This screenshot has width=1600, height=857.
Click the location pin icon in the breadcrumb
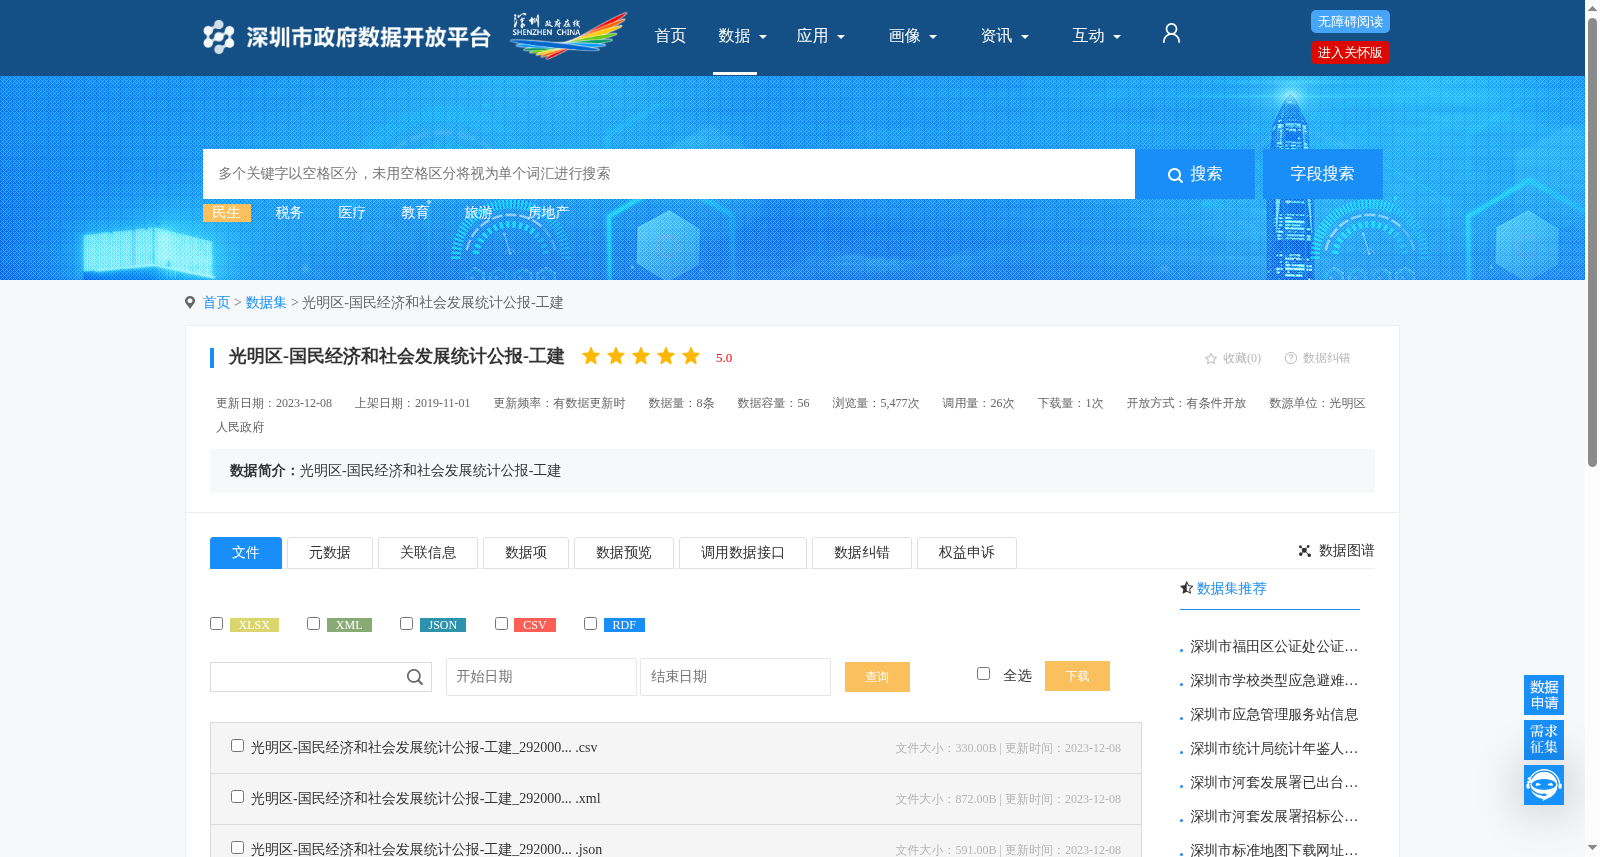[190, 302]
